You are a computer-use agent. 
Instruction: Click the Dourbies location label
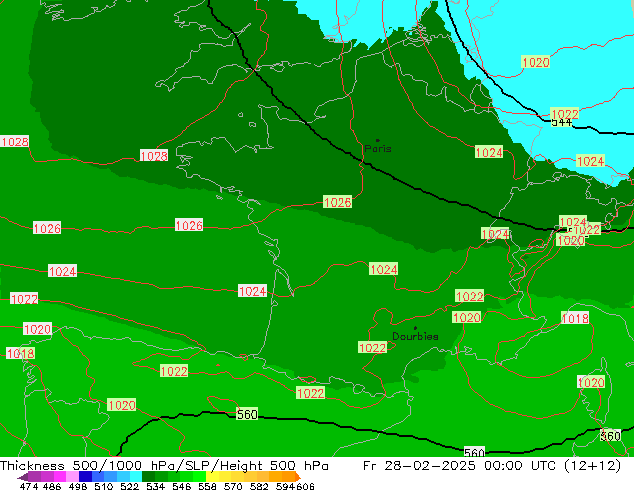pos(415,336)
